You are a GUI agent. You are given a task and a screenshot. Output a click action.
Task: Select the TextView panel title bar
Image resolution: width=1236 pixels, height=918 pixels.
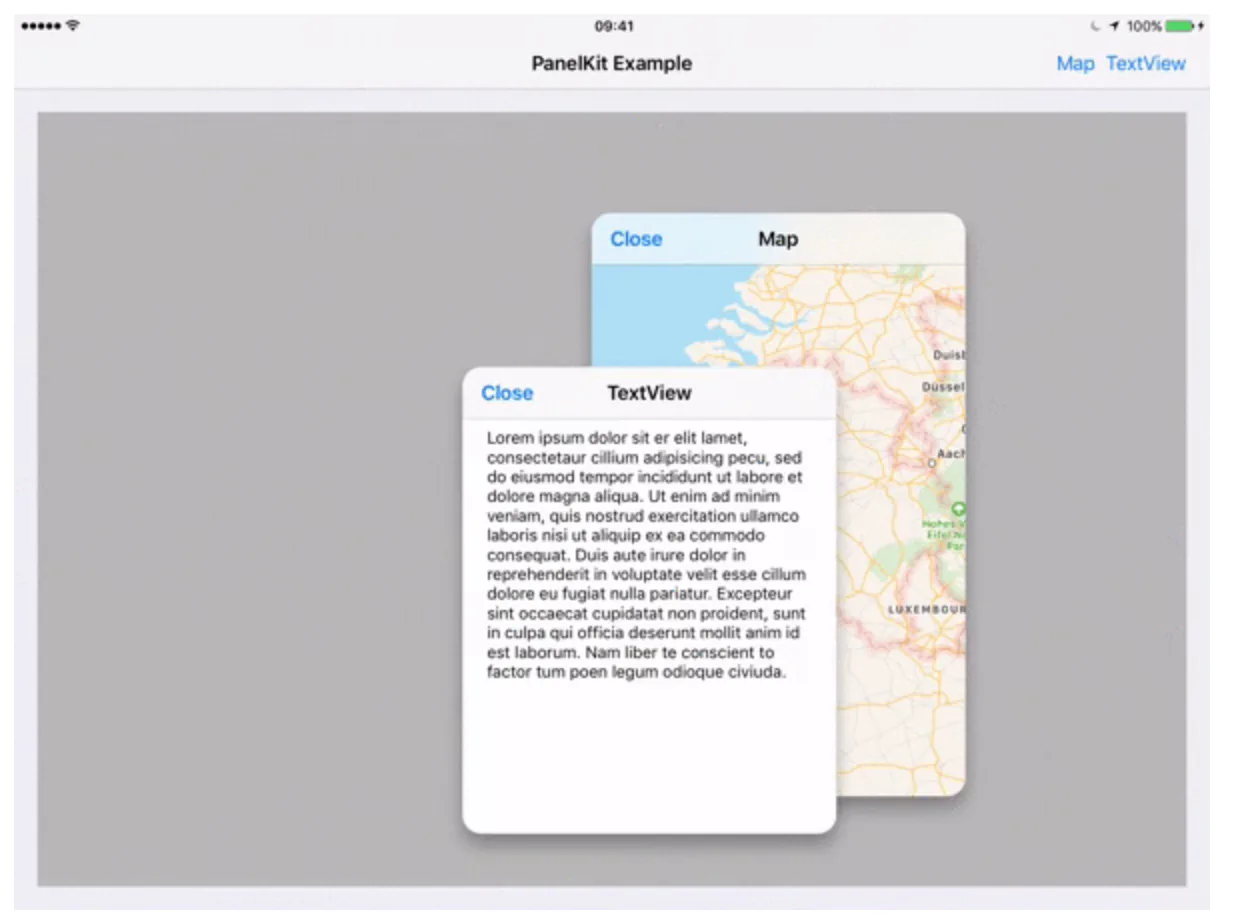tap(649, 393)
